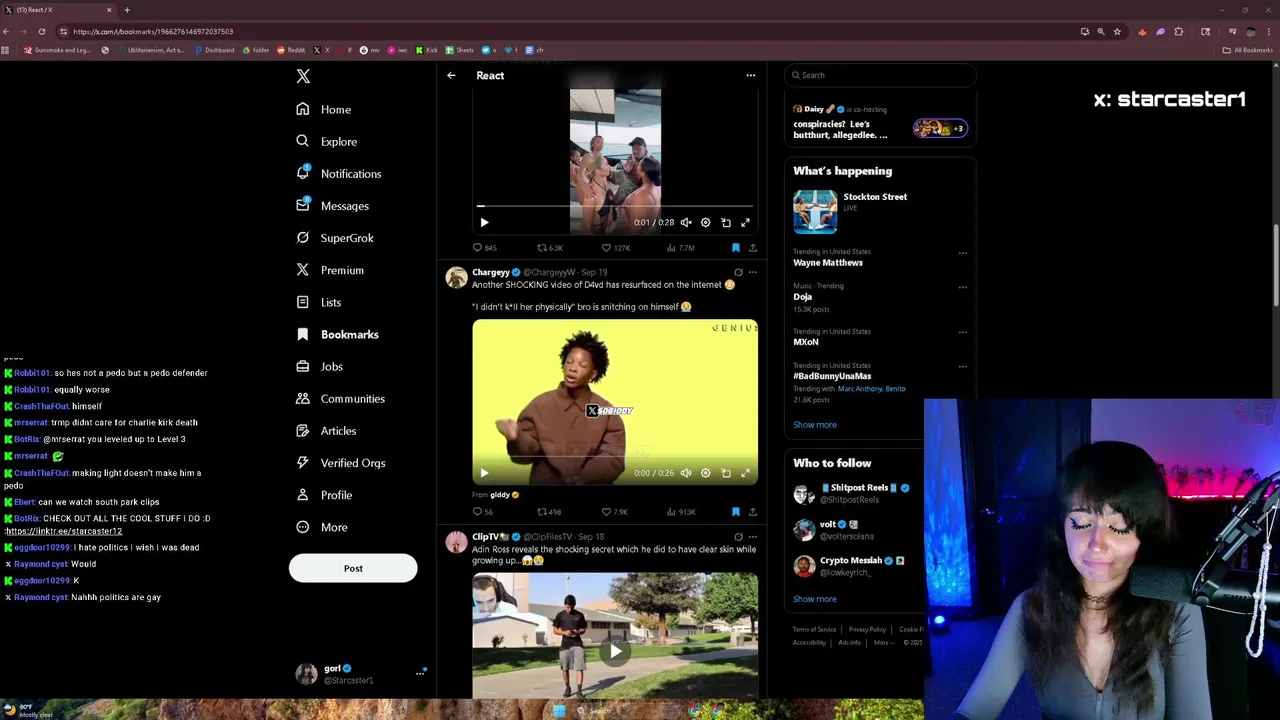Open three-dot menu on Chargeyy post
This screenshot has height=720, width=1280.
(x=753, y=272)
